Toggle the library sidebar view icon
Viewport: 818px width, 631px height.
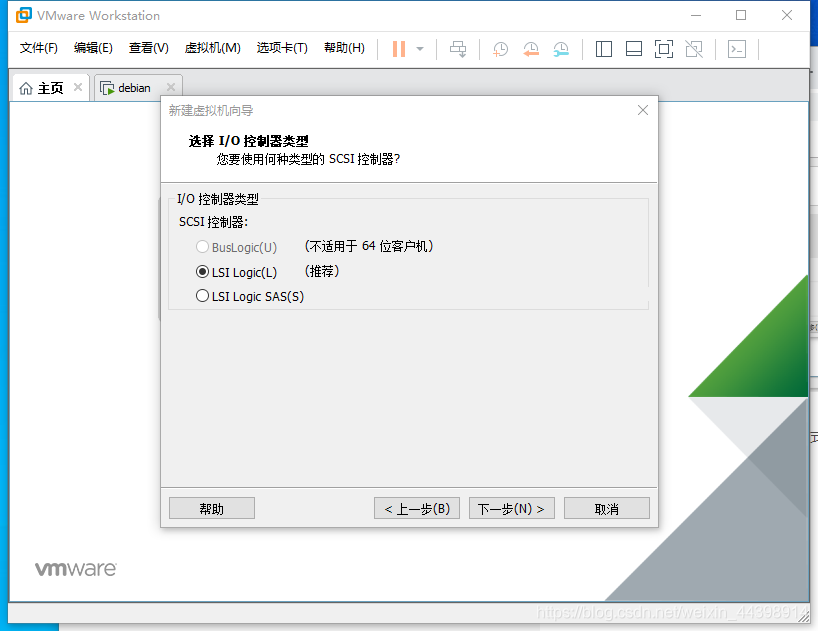click(x=604, y=49)
